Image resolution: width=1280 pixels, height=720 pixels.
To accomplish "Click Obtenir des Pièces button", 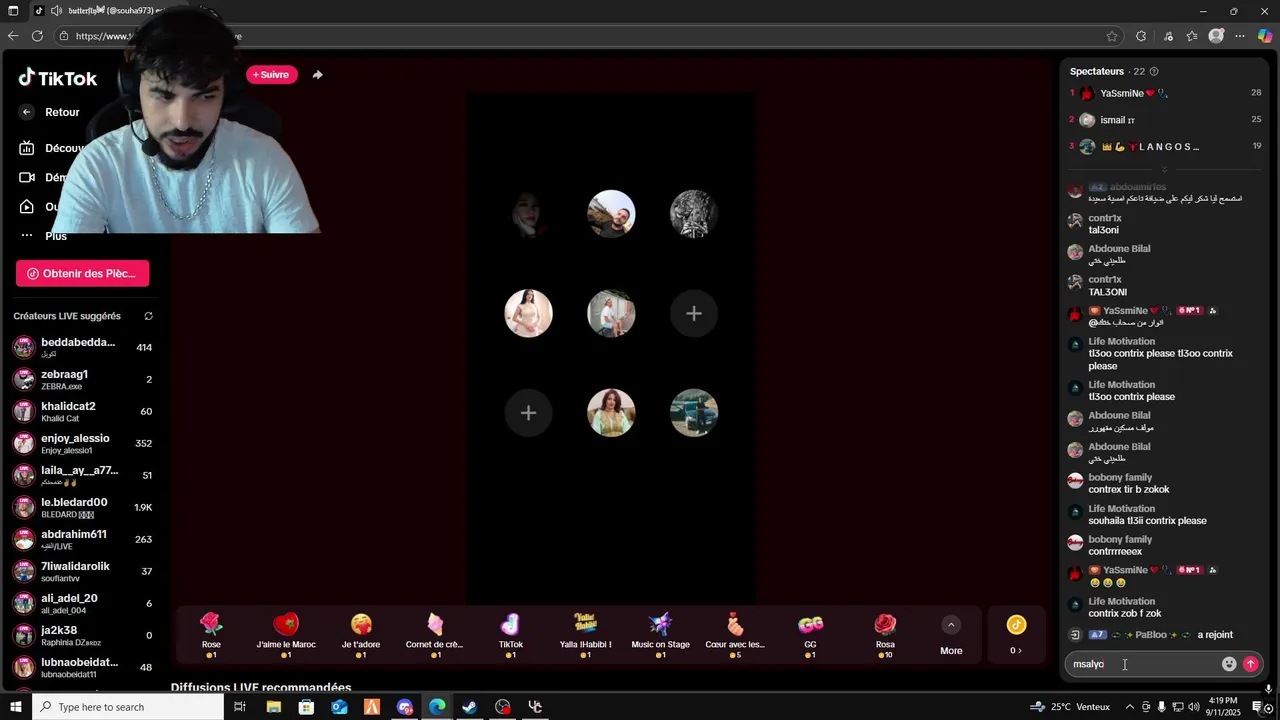I will click(82, 273).
